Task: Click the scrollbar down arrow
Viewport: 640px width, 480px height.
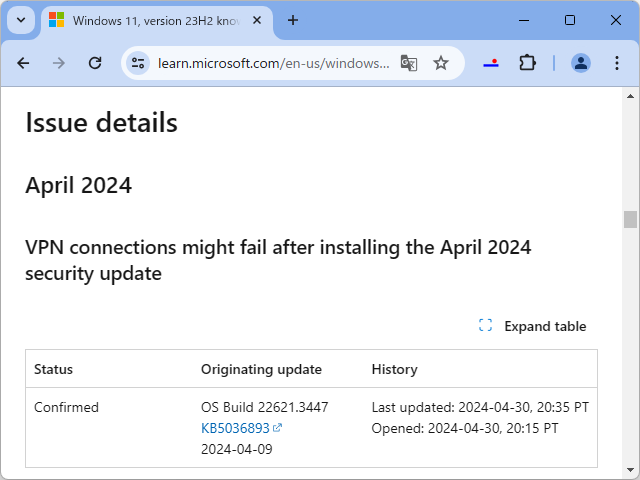Action: click(630, 470)
